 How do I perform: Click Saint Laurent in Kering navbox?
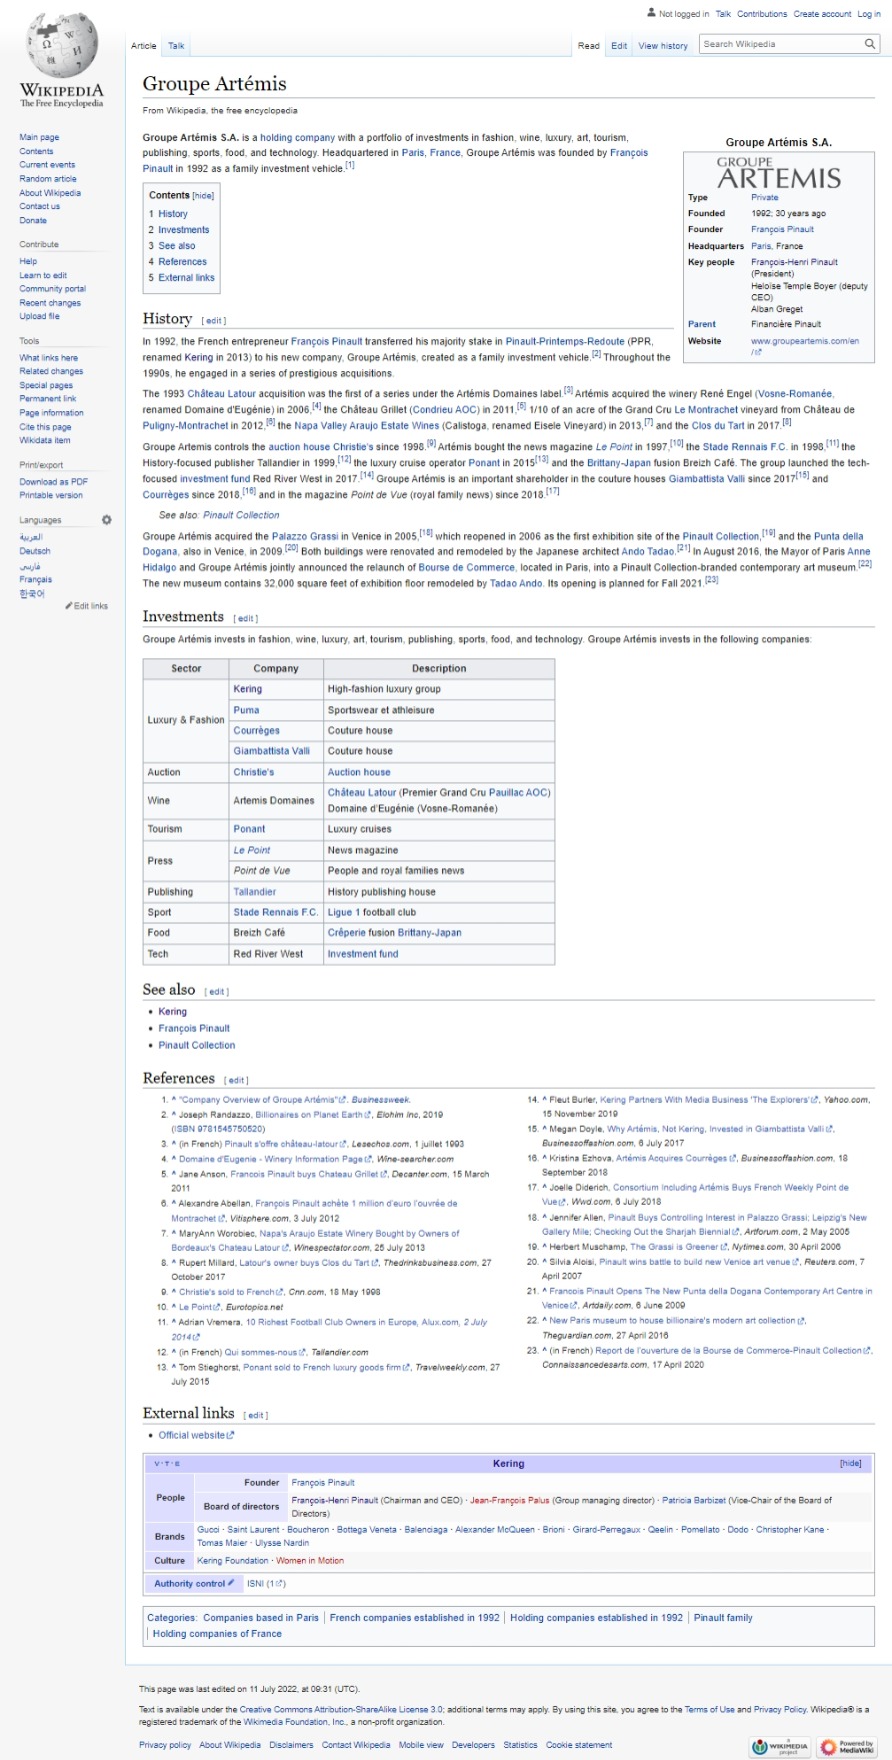[x=254, y=1530]
